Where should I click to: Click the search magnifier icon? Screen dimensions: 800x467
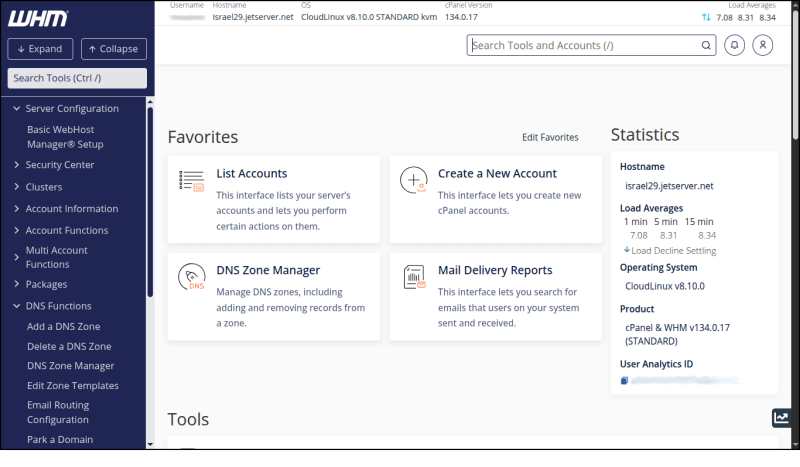click(706, 45)
